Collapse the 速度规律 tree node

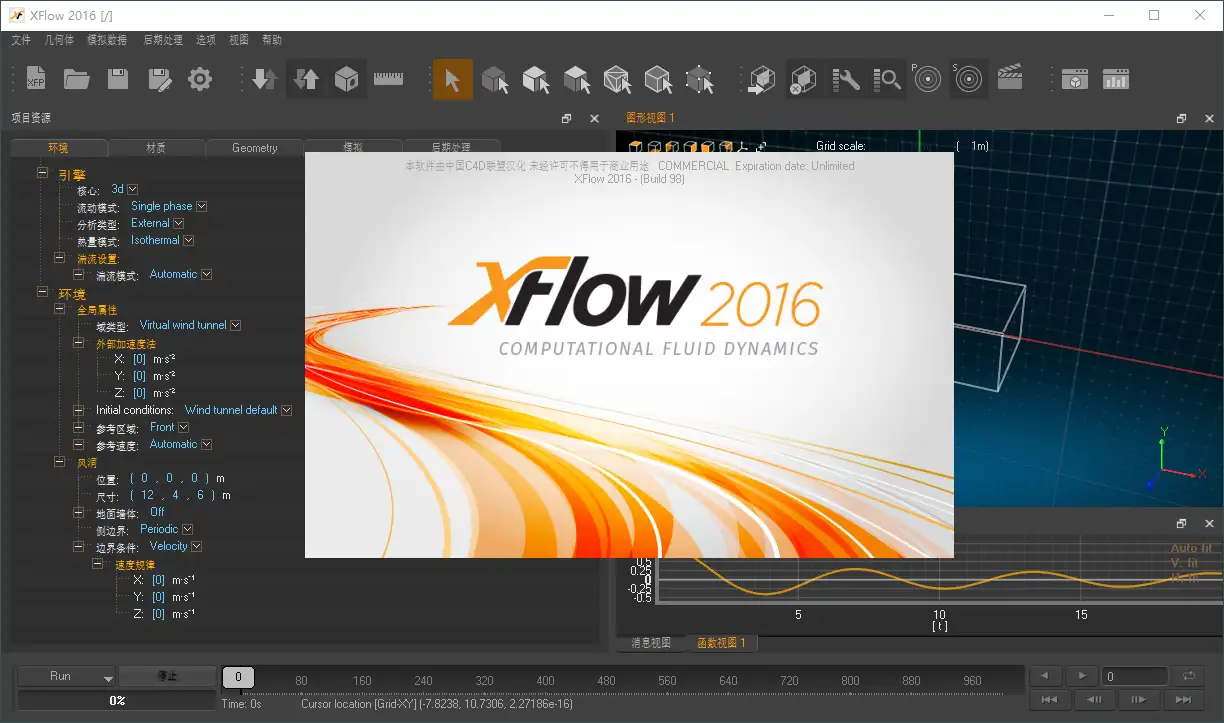[x=97, y=564]
